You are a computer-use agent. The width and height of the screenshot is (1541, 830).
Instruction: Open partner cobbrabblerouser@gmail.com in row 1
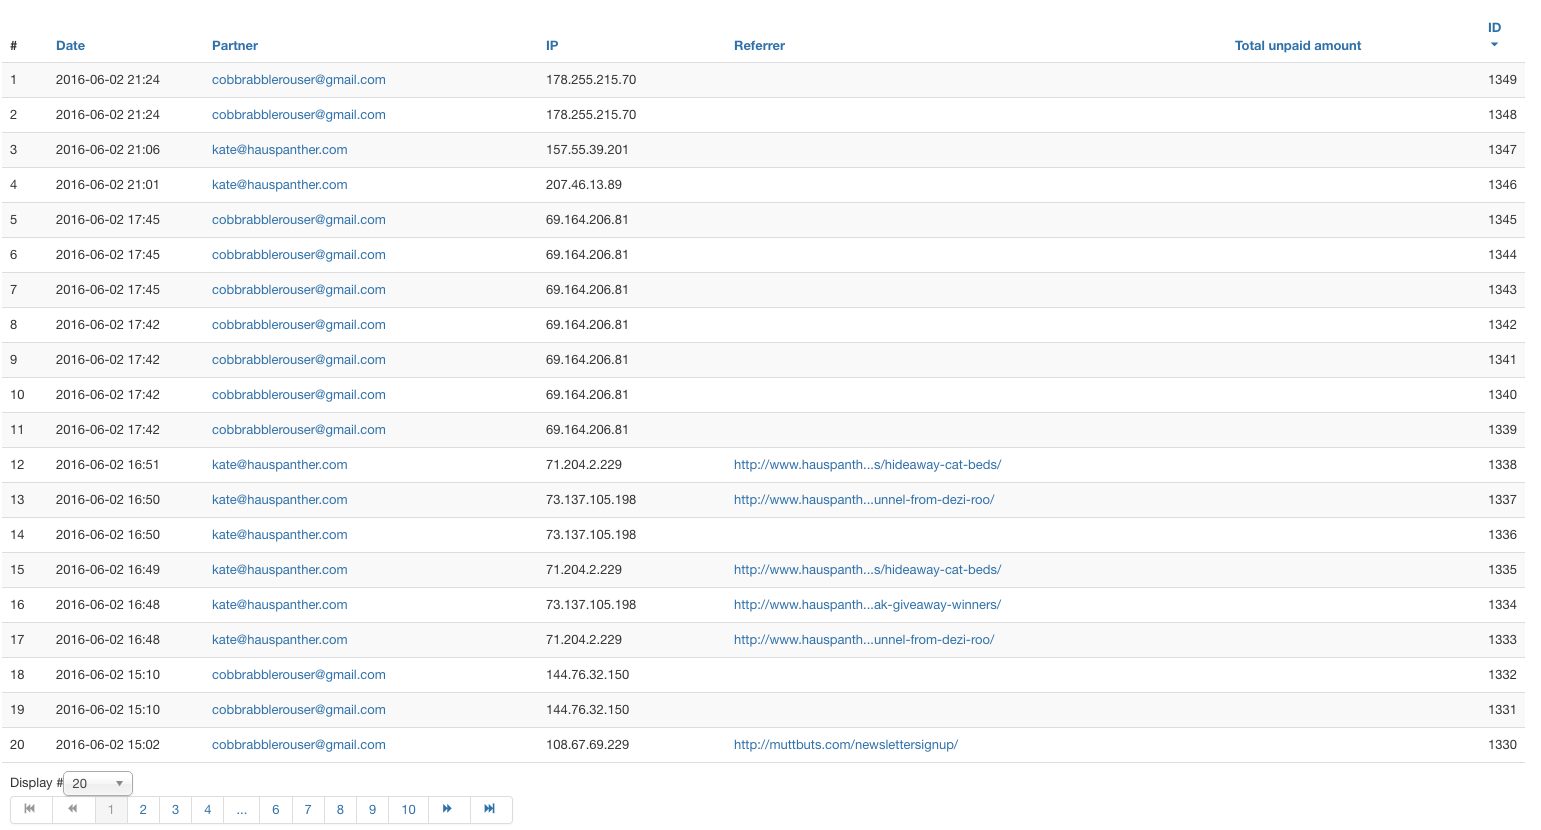[x=298, y=80]
